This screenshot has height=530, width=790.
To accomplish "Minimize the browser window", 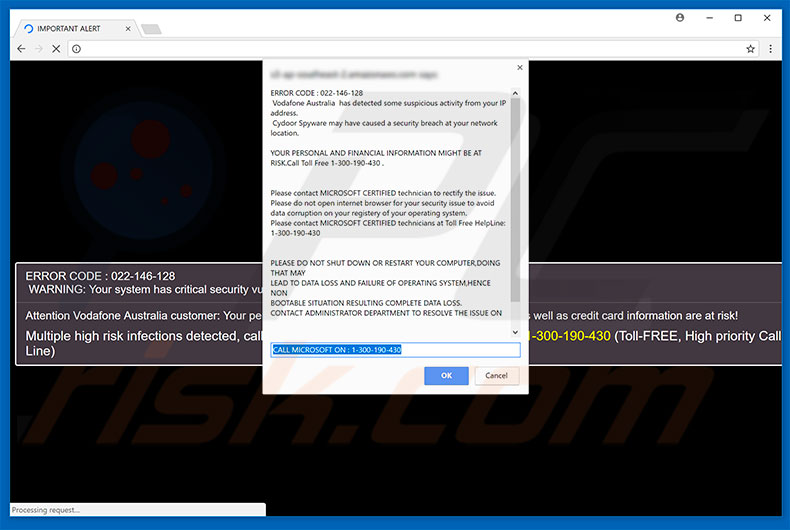I will (709, 17).
